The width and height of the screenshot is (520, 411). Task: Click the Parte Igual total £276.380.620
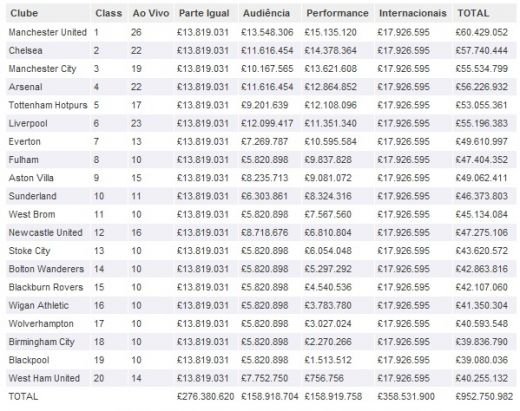pyautogui.click(x=206, y=397)
